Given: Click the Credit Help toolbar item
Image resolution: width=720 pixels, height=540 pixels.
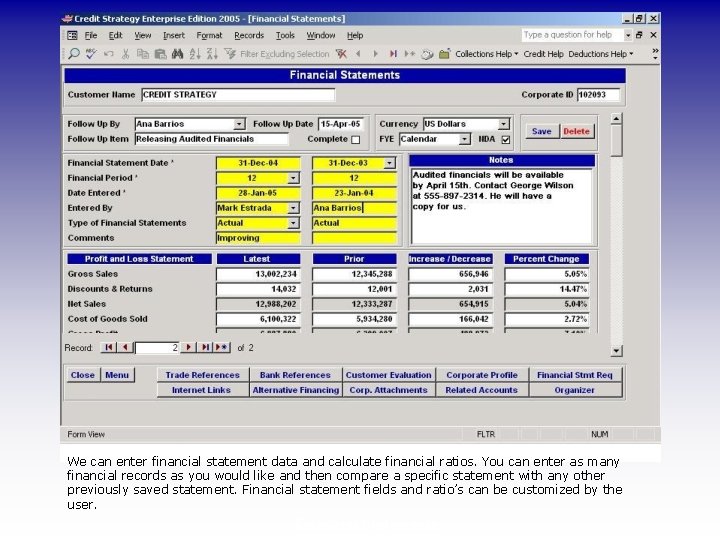Looking at the screenshot, I should [543, 54].
